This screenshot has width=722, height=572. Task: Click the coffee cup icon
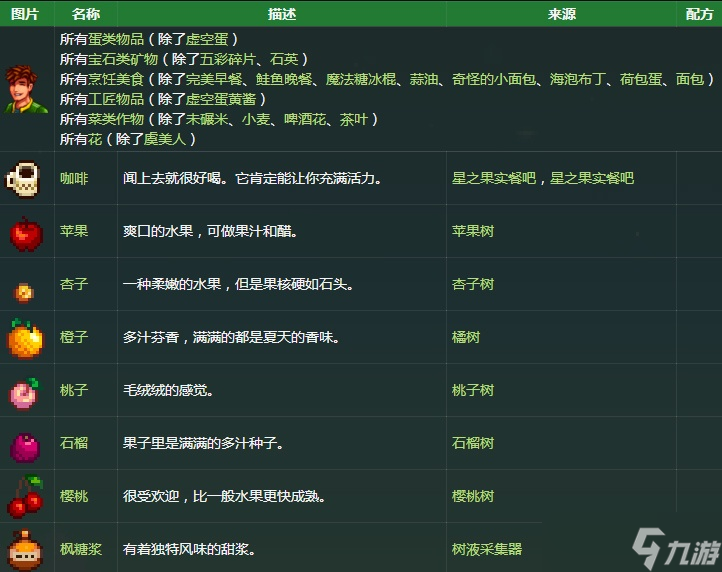pos(23,179)
